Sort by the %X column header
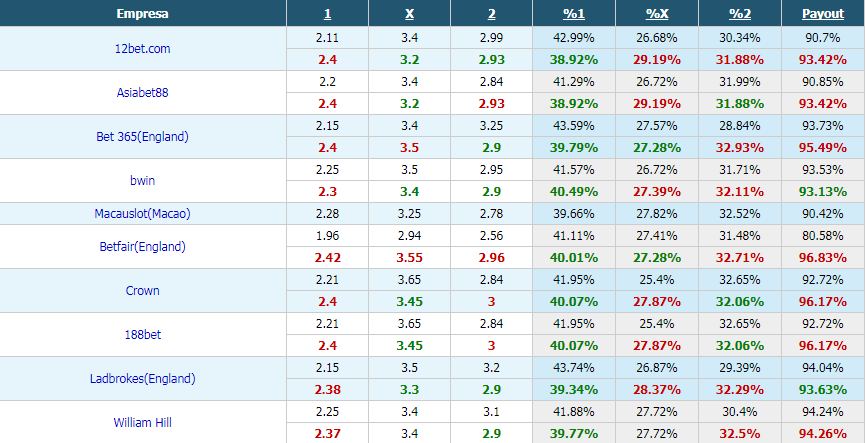The width and height of the screenshot is (866, 443). click(657, 14)
